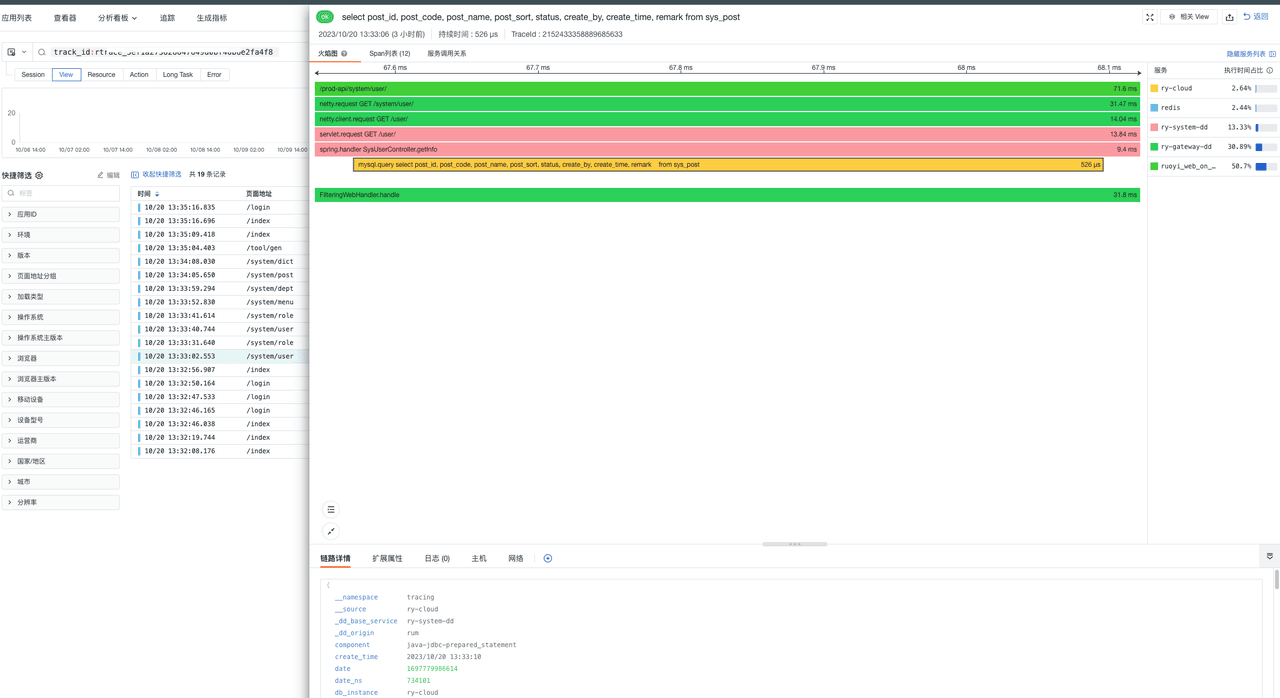Click the 编辑 edit pencil button
Screen dimensions: 1280x698
click(x=108, y=176)
